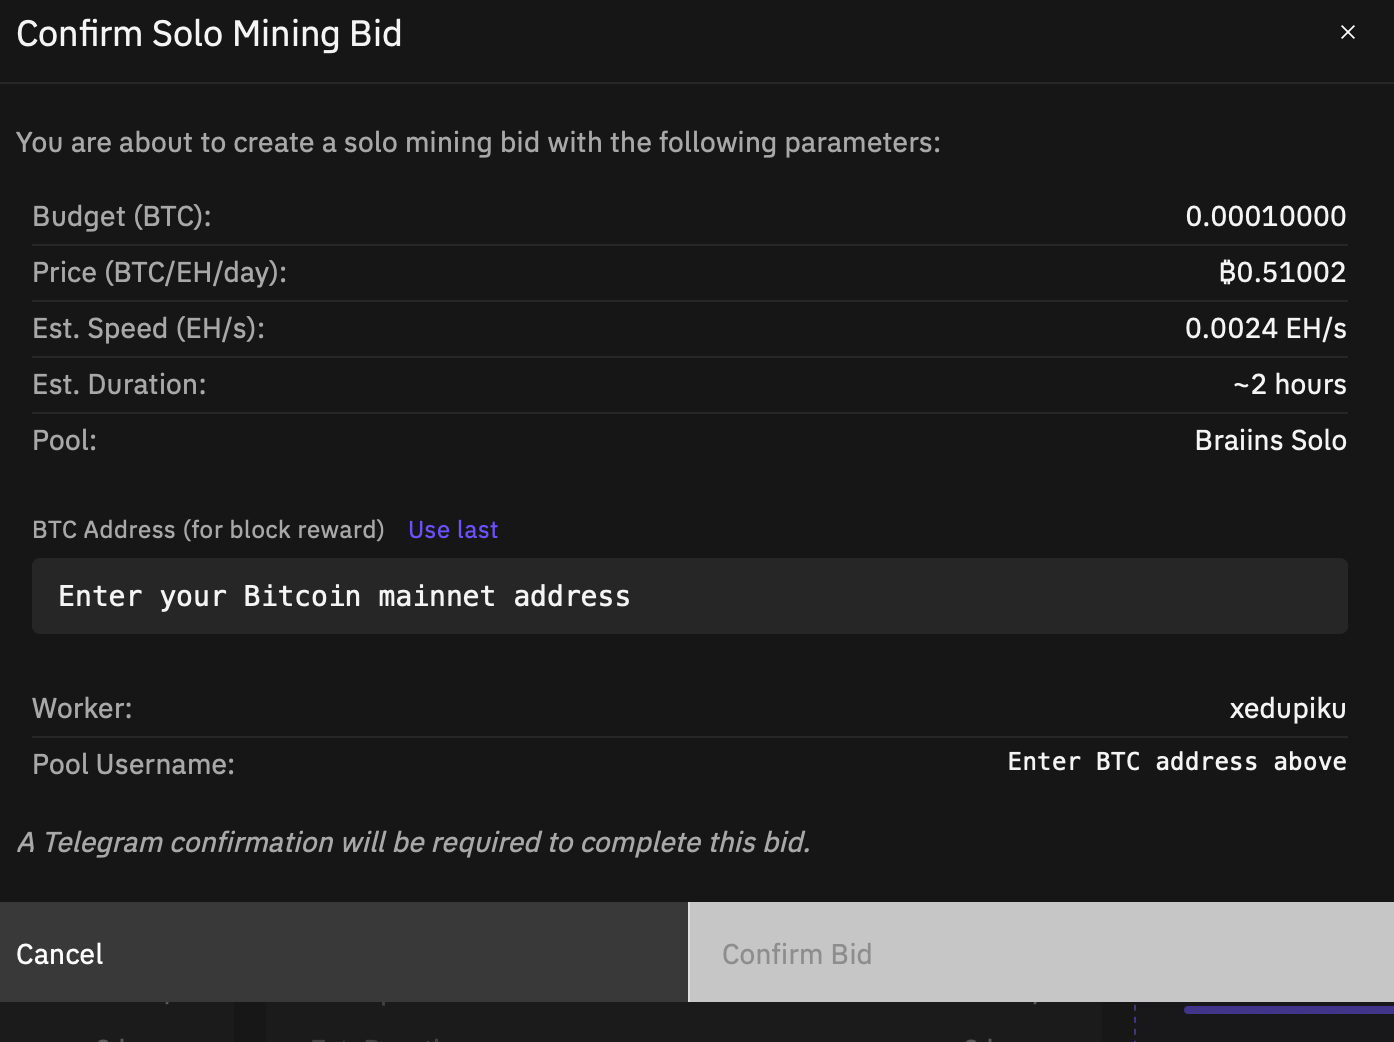This screenshot has width=1394, height=1042.
Task: Click the purple slider bar behind dialog
Action: click(1288, 1010)
